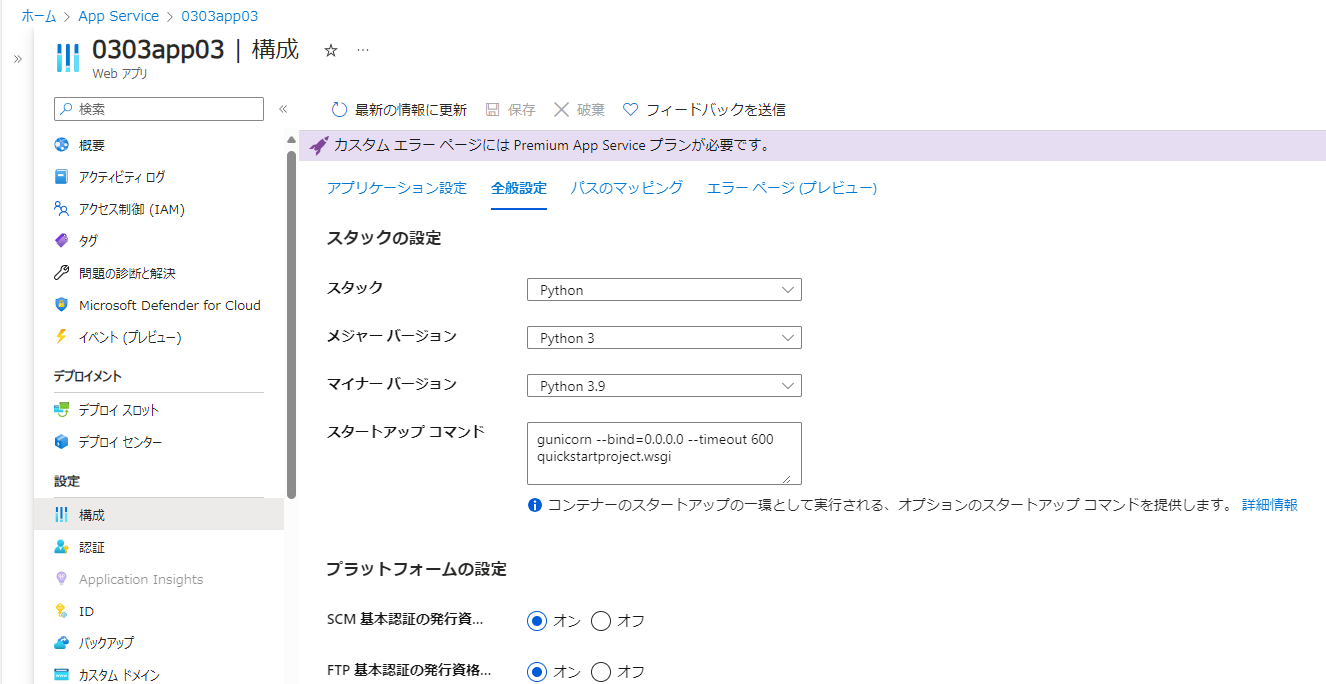The width and height of the screenshot is (1326, 684).
Task: Open the メジャー バージョン Python 3 dropdown
Action: [x=664, y=338]
